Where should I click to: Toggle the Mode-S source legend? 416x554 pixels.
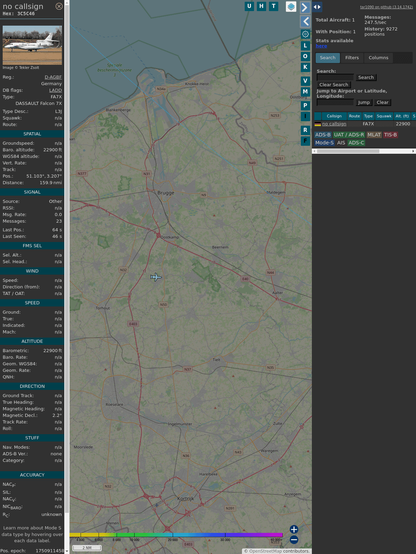(324, 143)
